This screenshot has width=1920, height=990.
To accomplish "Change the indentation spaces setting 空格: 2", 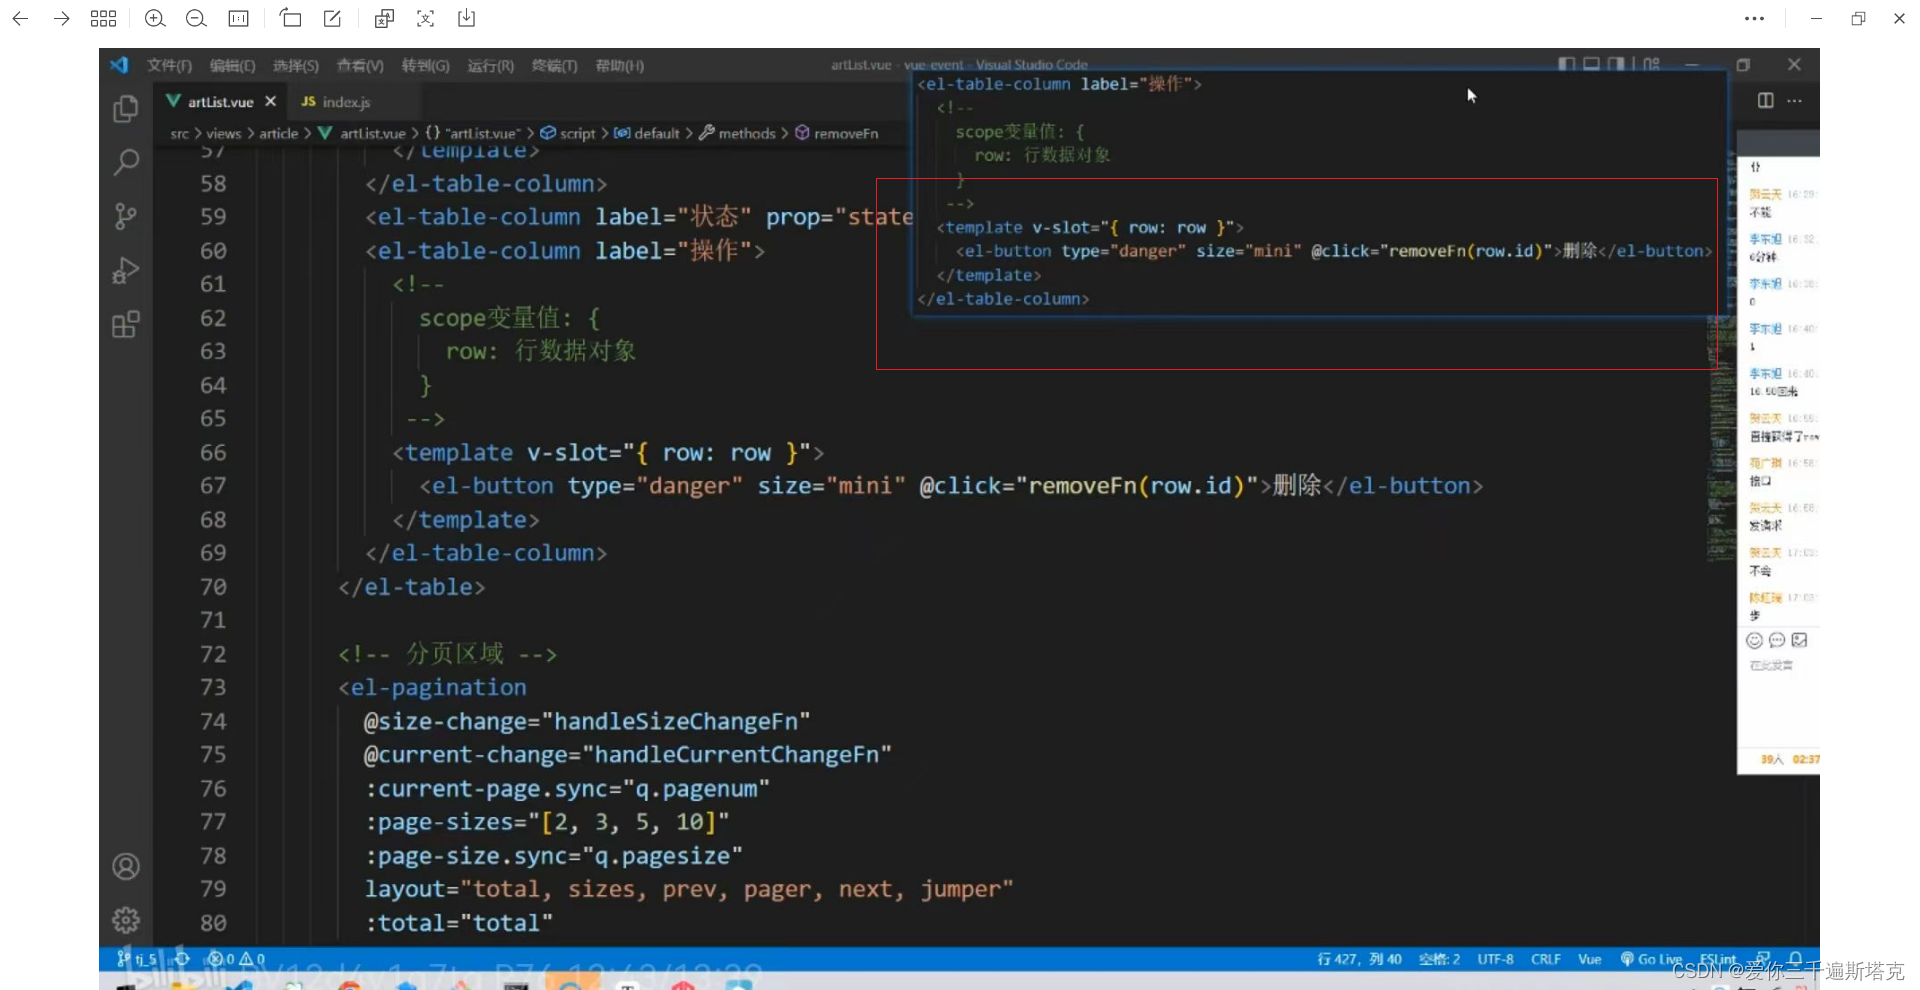I will point(1439,958).
